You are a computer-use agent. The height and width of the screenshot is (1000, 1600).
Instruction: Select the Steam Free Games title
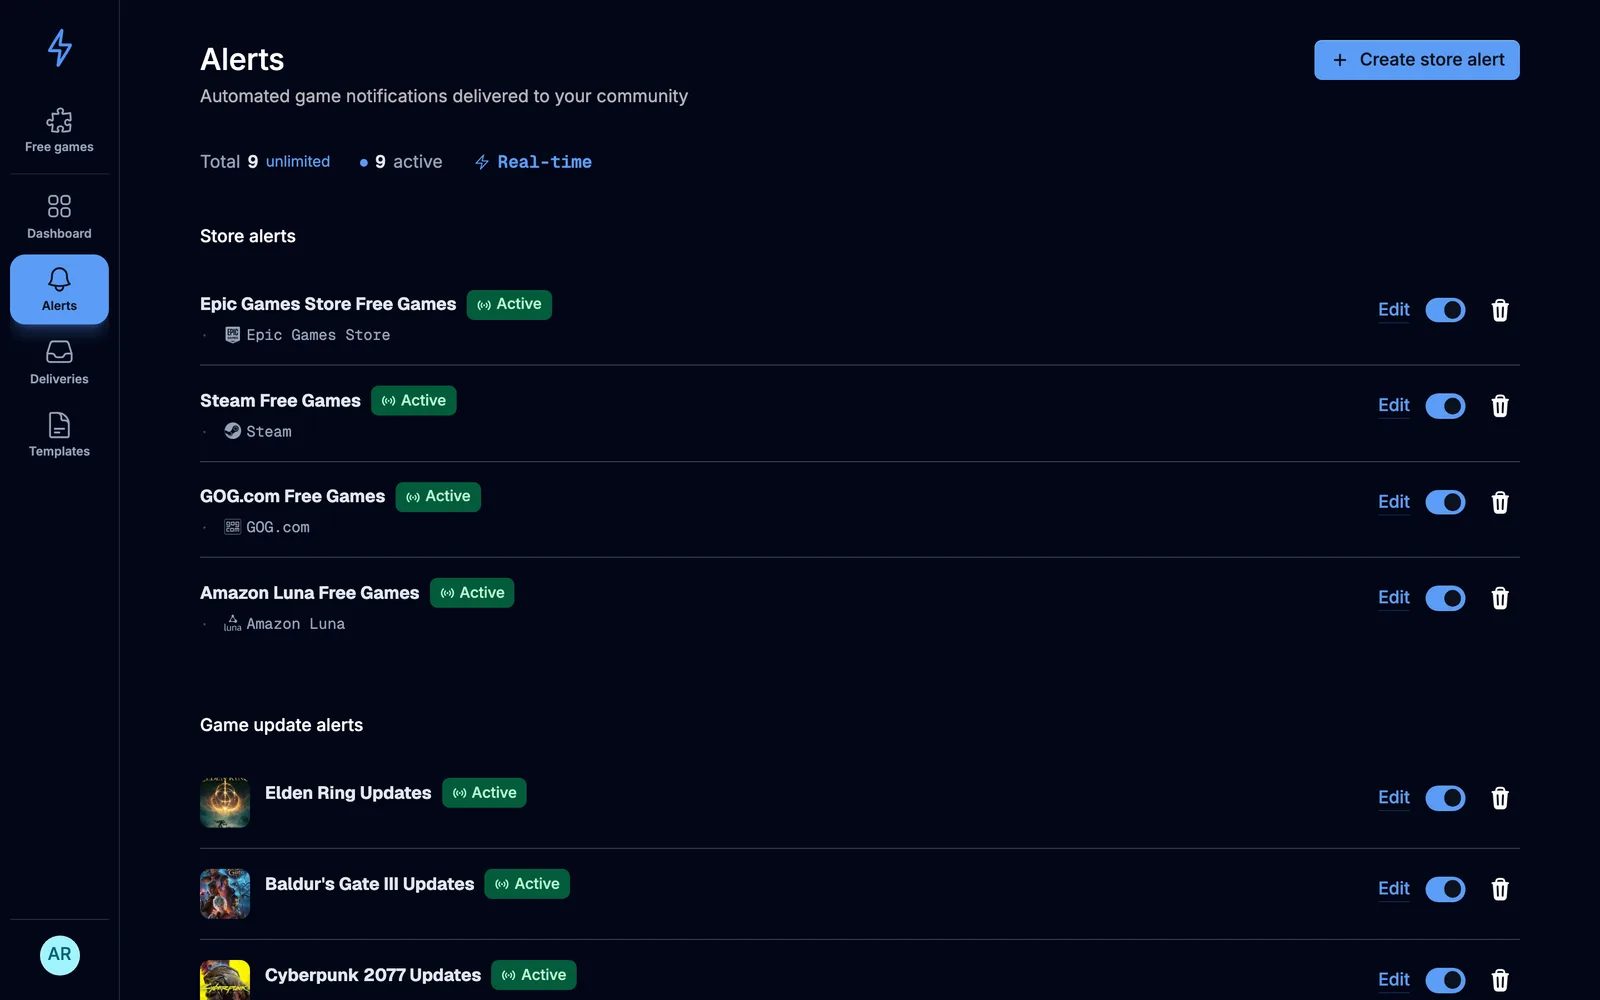click(x=280, y=401)
